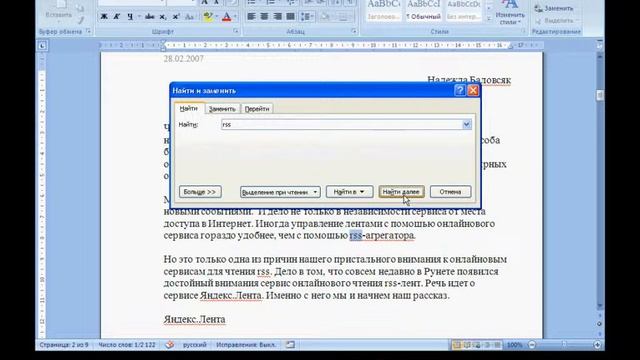640x360 pixels.
Task: Close the Найти и заменить dialog
Action: [x=473, y=90]
